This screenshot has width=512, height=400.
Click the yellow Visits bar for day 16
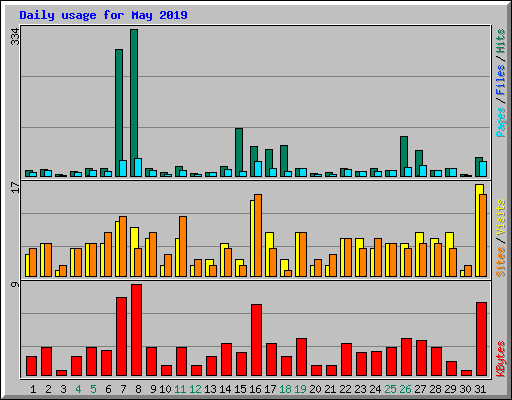click(252, 238)
